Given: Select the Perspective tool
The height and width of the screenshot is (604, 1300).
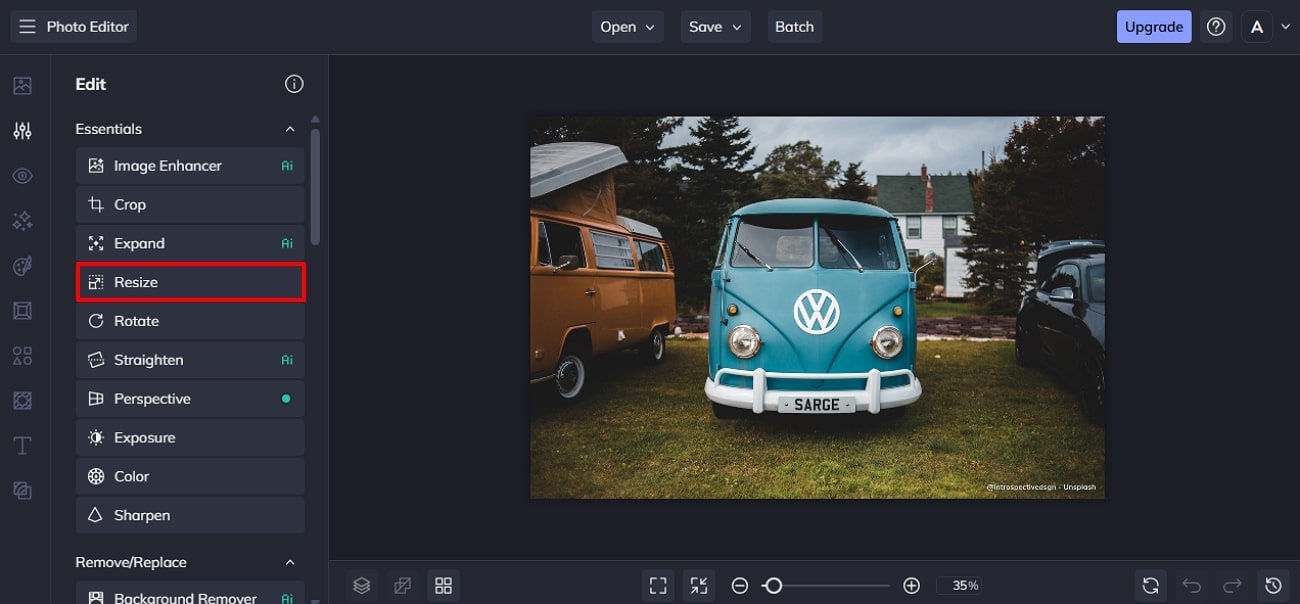Looking at the screenshot, I should [x=190, y=399].
